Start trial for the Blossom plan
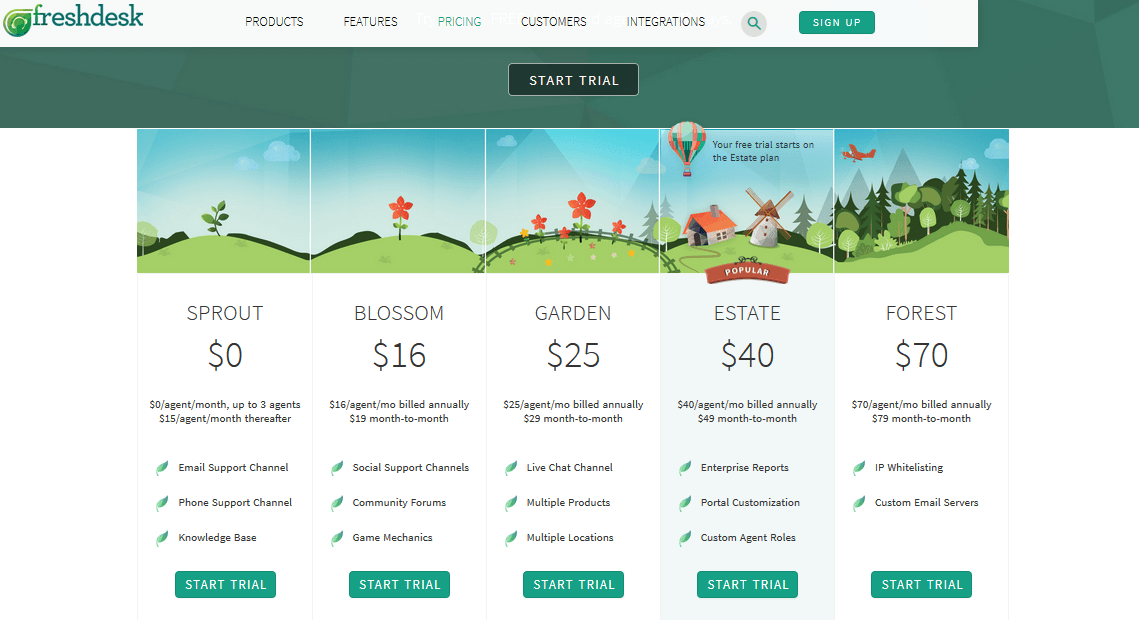The width and height of the screenshot is (1139, 620). click(x=400, y=584)
